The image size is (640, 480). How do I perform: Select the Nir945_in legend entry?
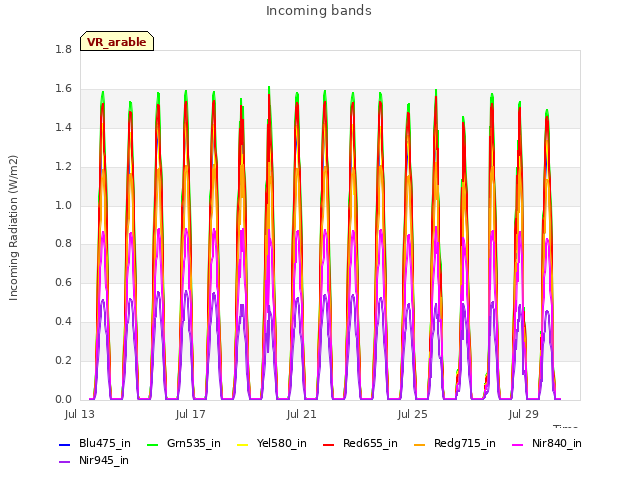94,460
